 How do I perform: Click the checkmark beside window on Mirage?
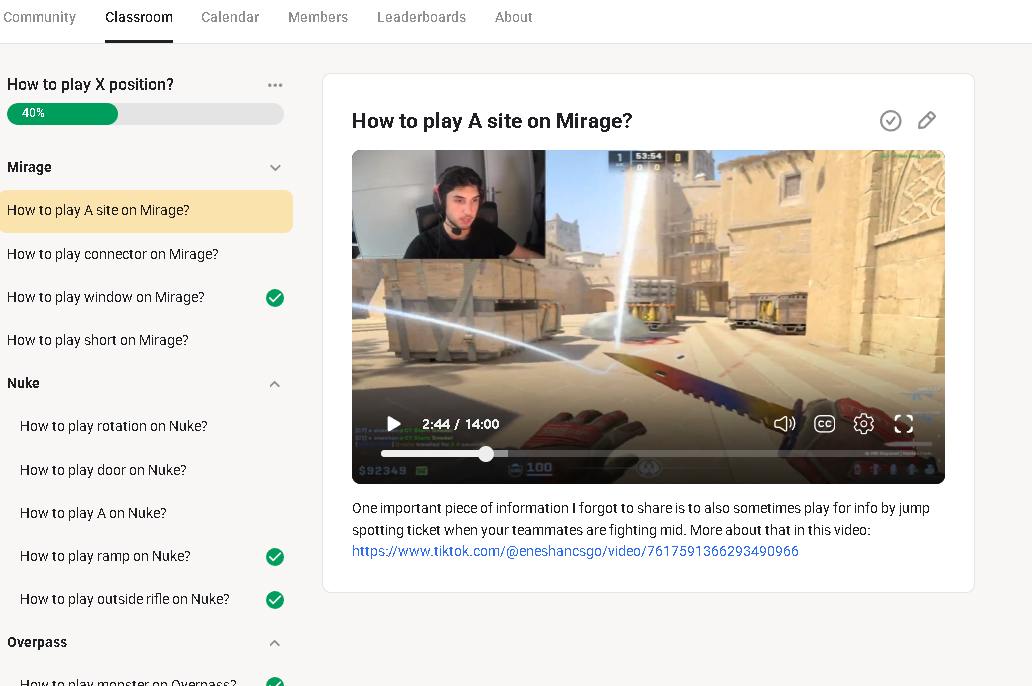pos(275,298)
